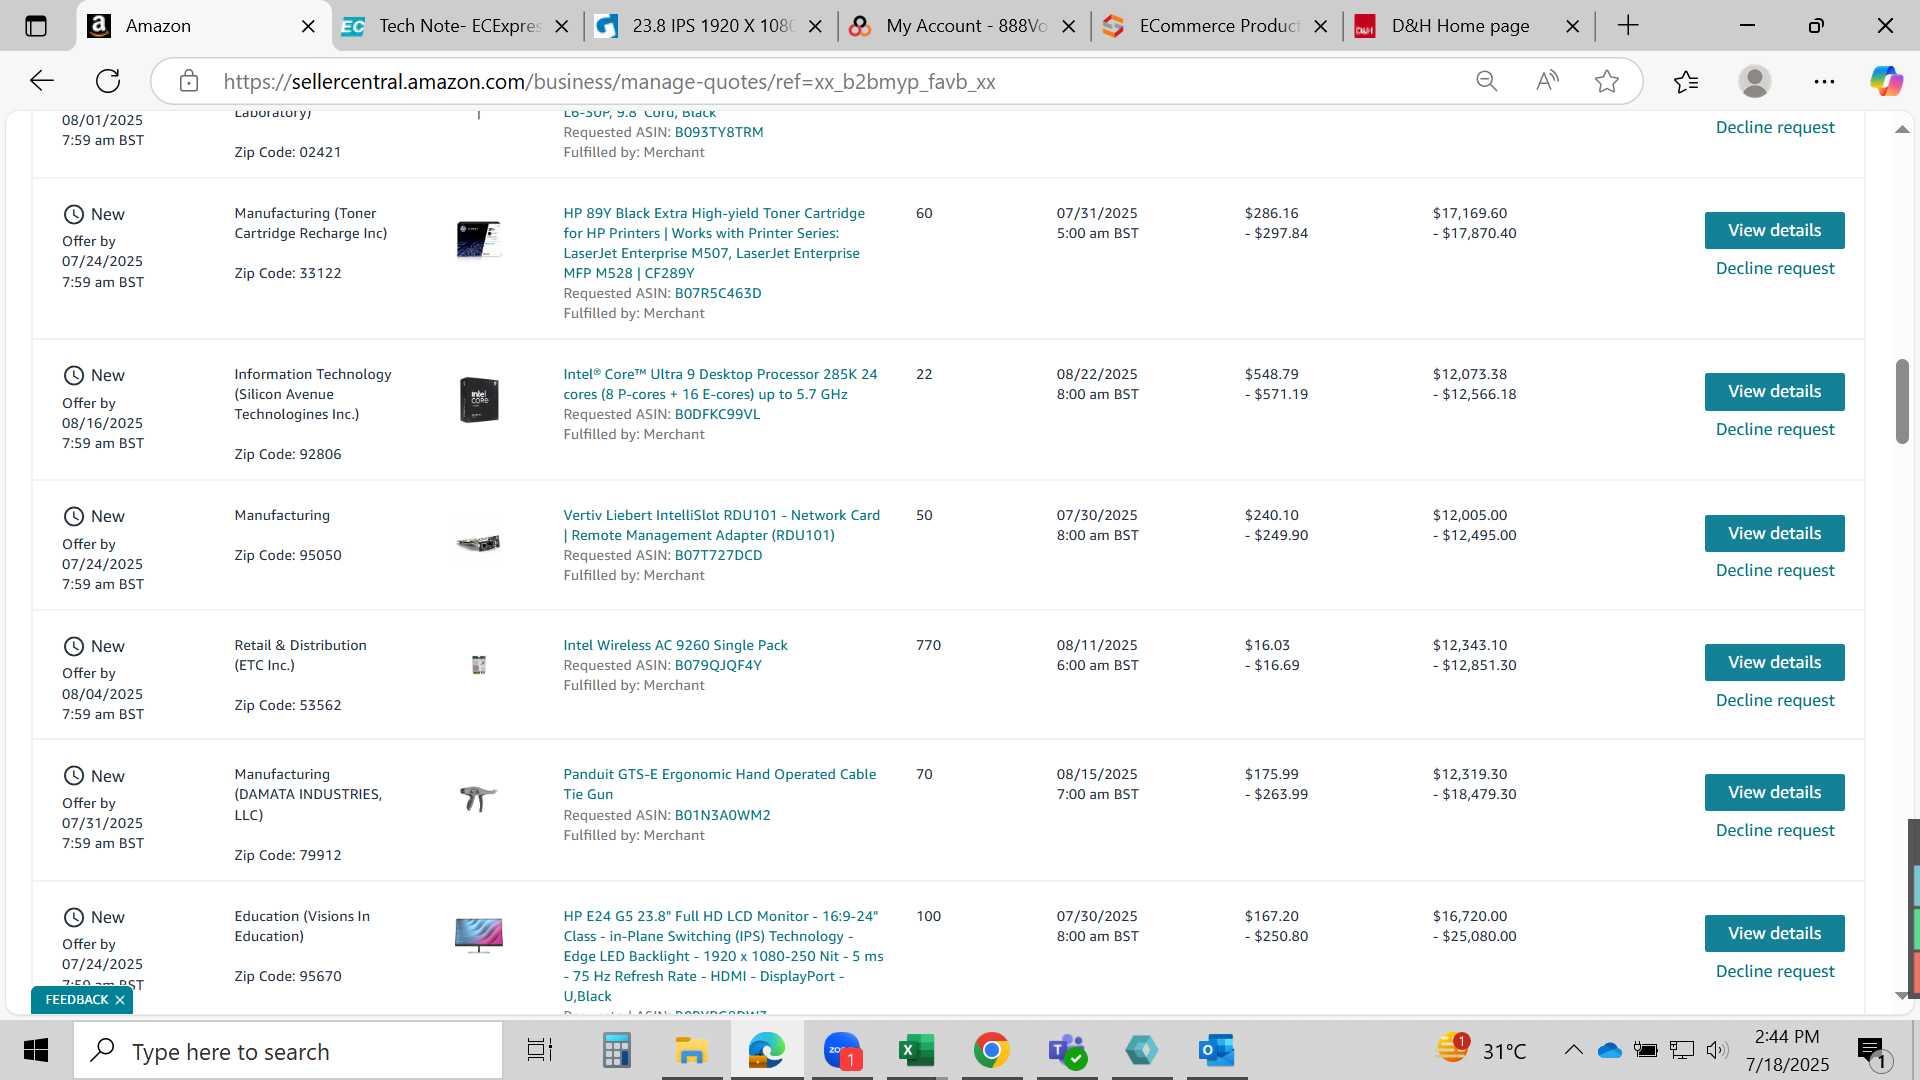This screenshot has height=1080, width=1920.
Task: Launch Calculator from the taskbar
Action: tap(617, 1051)
